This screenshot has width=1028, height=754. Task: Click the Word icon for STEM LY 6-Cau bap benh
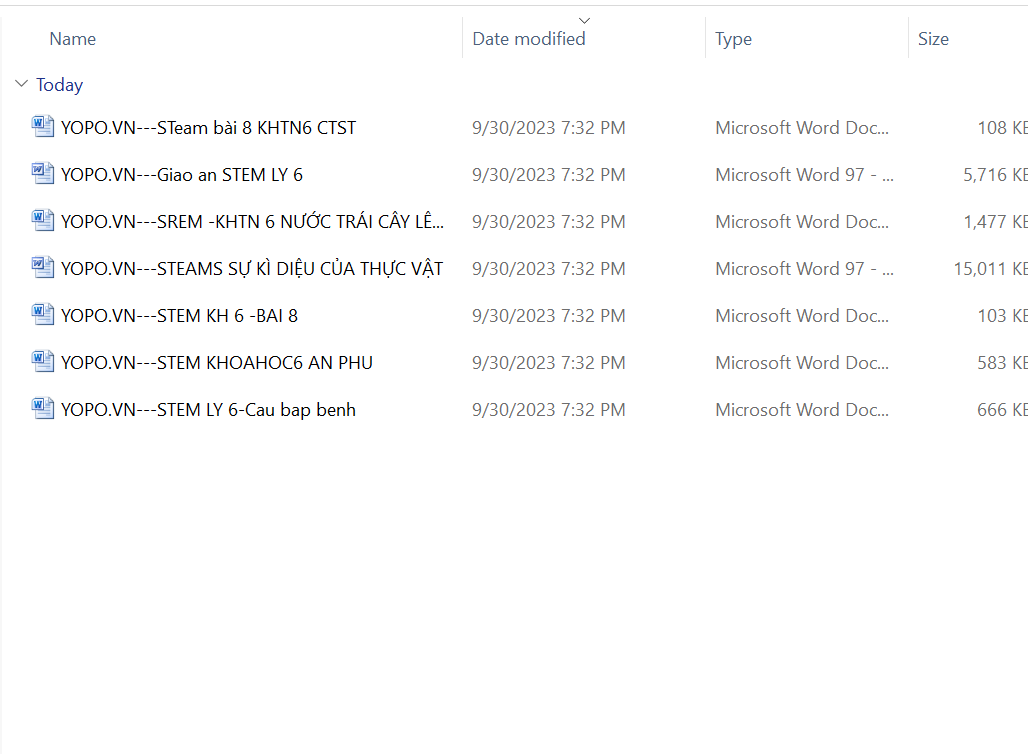click(x=42, y=409)
